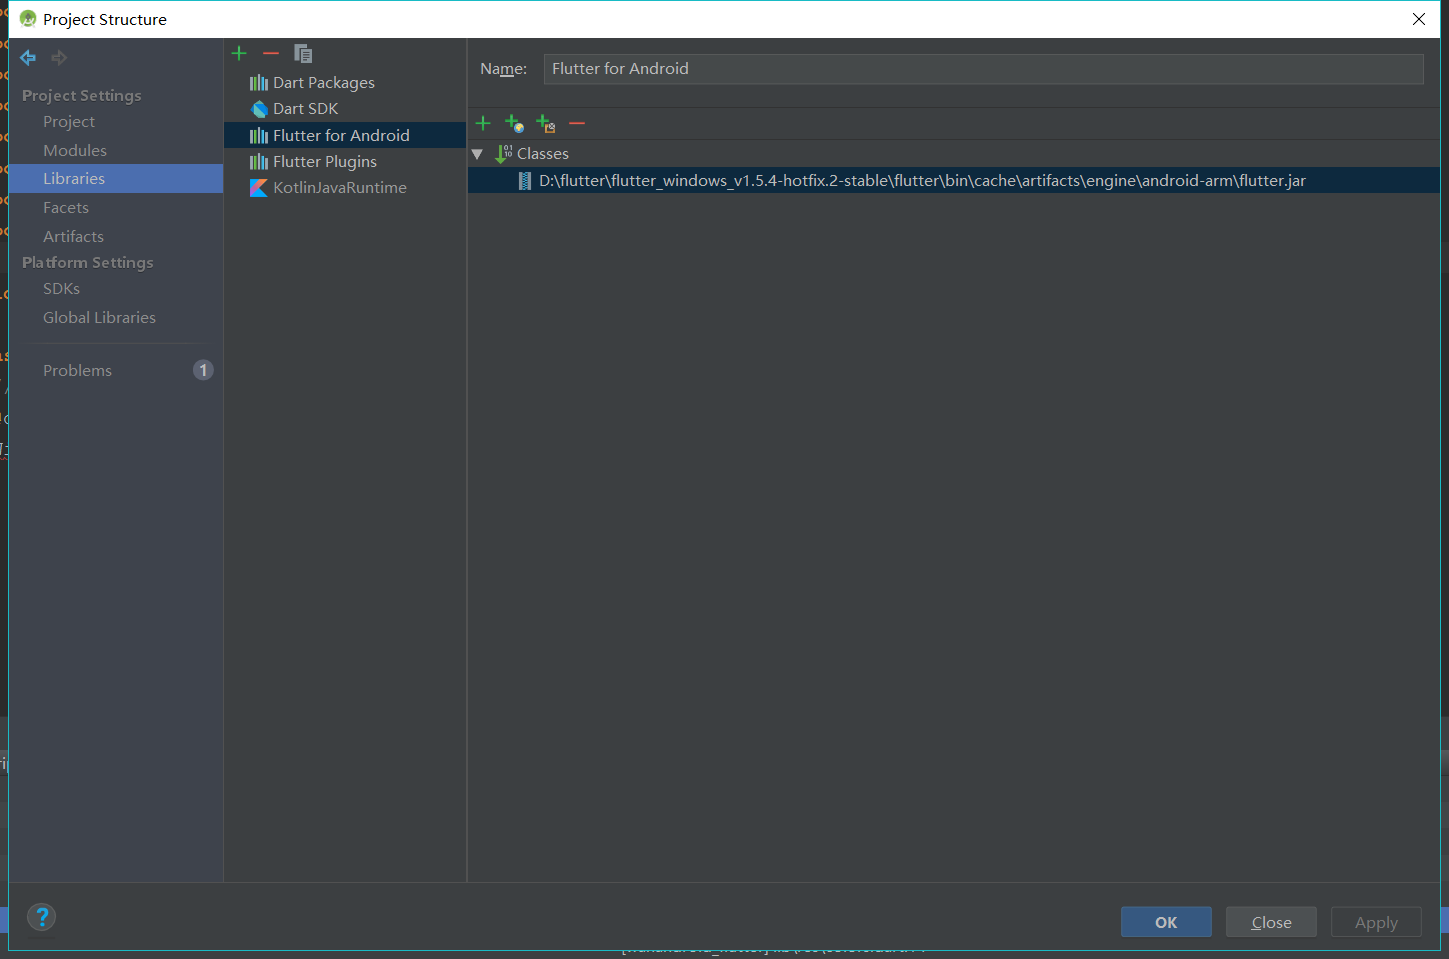Click the add-with-globe icon to attach files from repository

click(x=515, y=123)
